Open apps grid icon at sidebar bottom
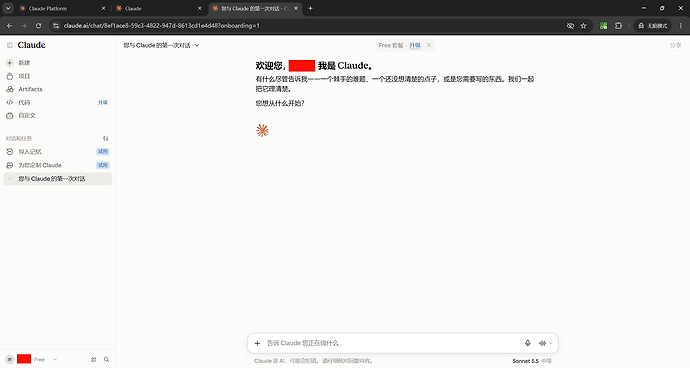The height and width of the screenshot is (368, 690). [93, 359]
